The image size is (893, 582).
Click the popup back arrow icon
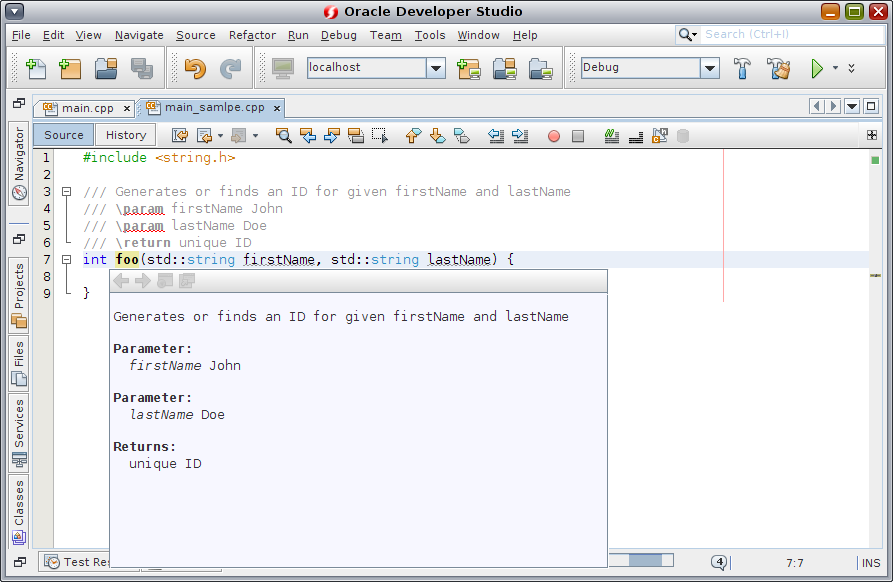pyautogui.click(x=121, y=281)
